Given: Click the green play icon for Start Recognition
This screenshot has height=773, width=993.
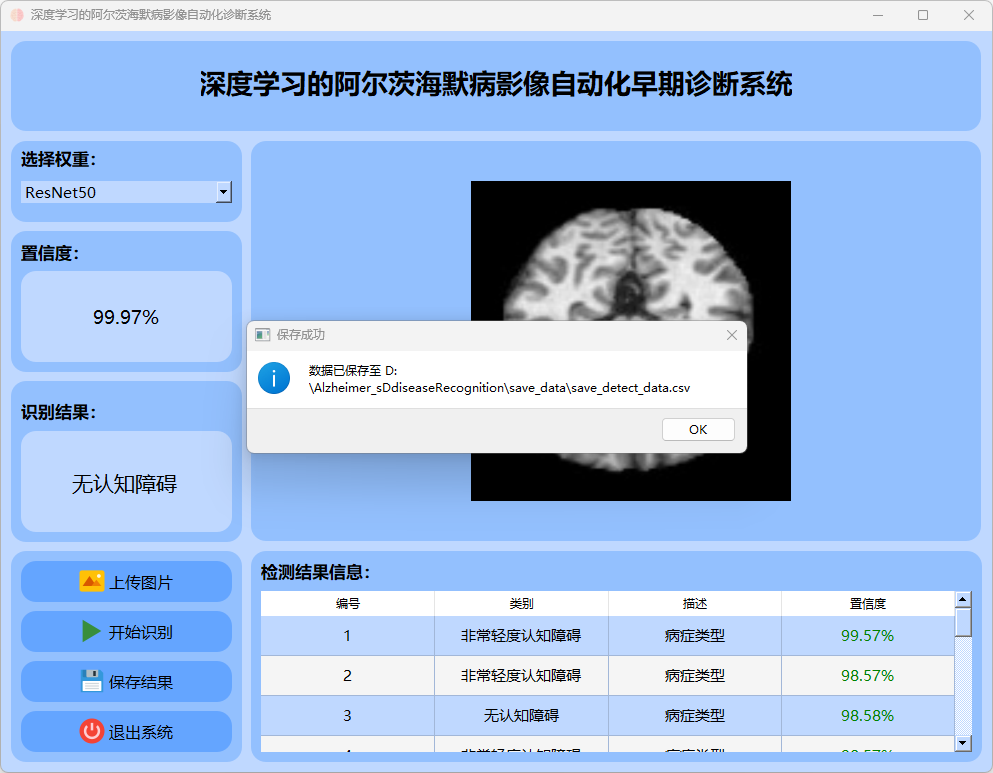Looking at the screenshot, I should pos(91,631).
